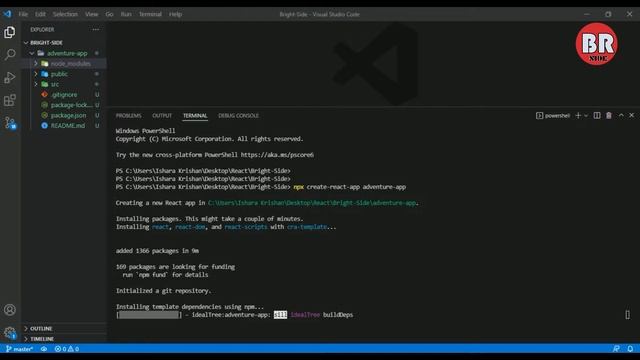The height and width of the screenshot is (360, 640).
Task: Select the TERMINAL tab
Action: 195,116
